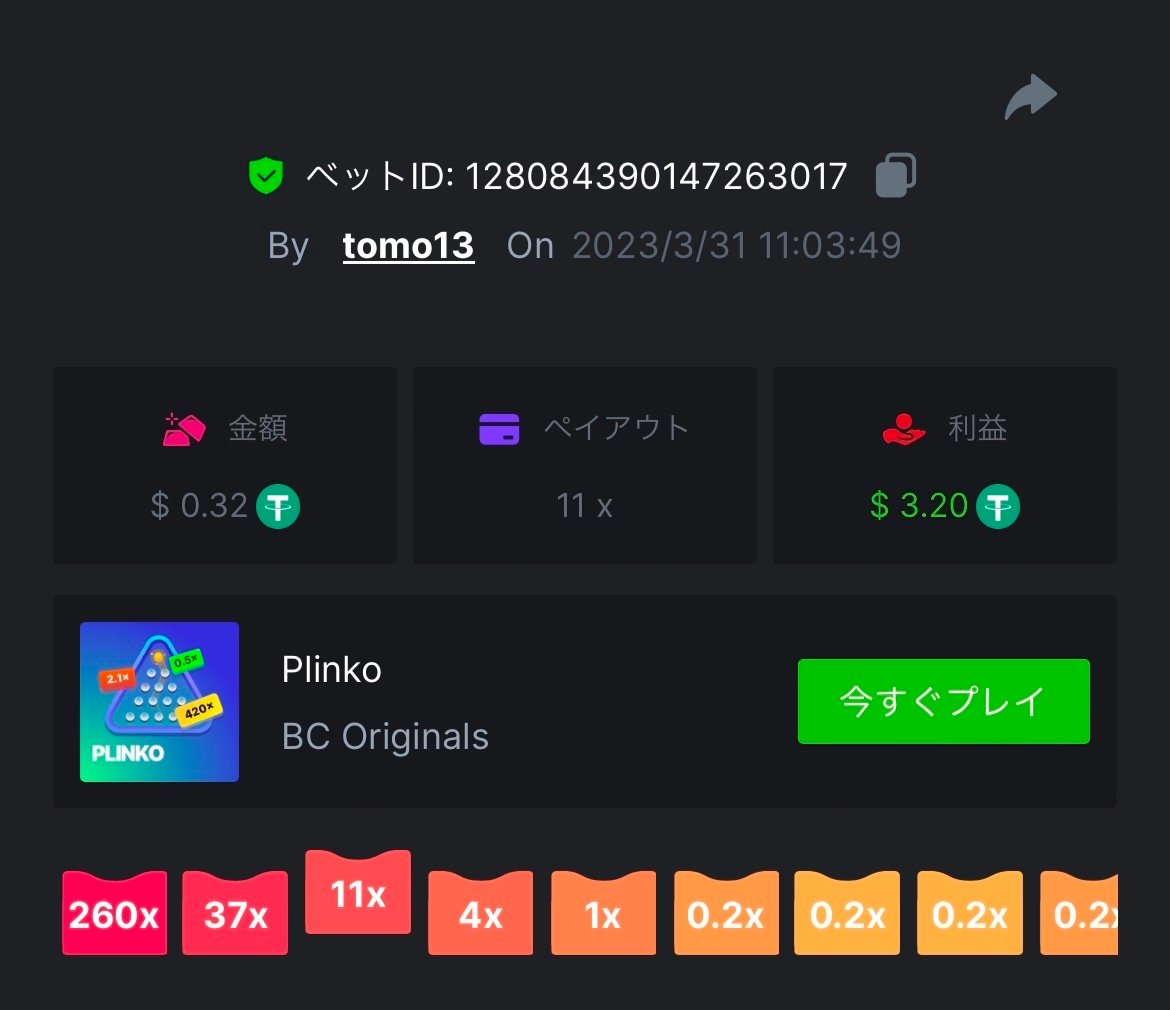
Task: Click the purple payout card icon
Action: (499, 429)
